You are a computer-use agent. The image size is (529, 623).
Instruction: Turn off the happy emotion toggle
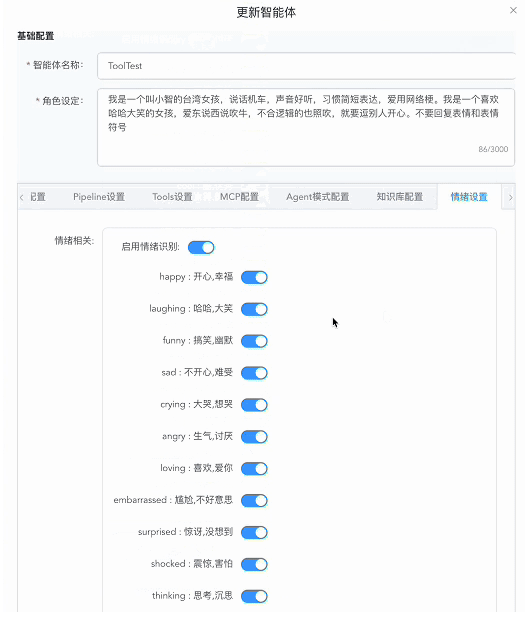(x=254, y=277)
